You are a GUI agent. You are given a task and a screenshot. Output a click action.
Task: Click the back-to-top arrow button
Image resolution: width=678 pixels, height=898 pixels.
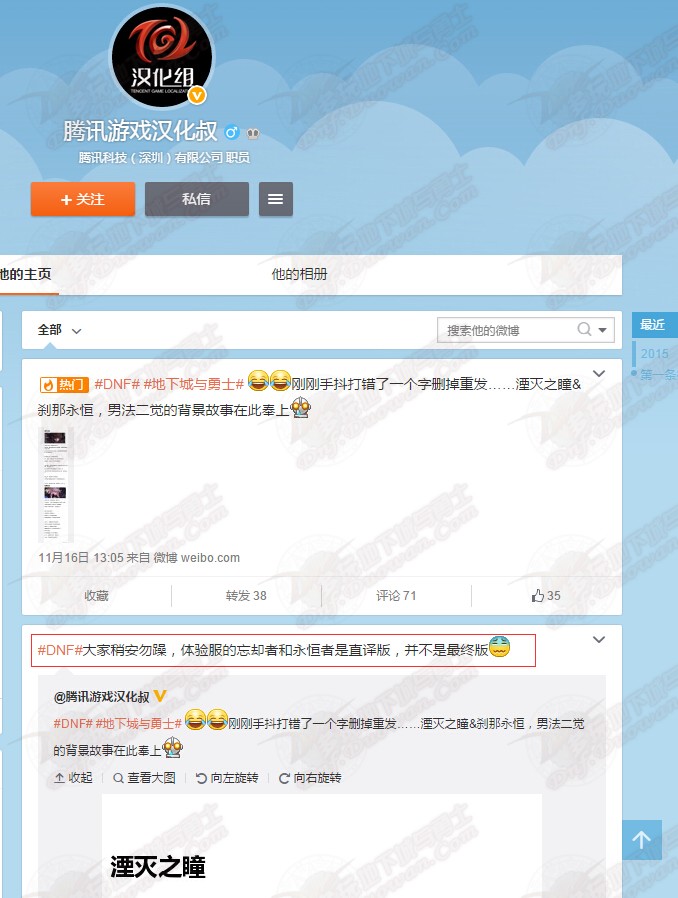pyautogui.click(x=642, y=840)
